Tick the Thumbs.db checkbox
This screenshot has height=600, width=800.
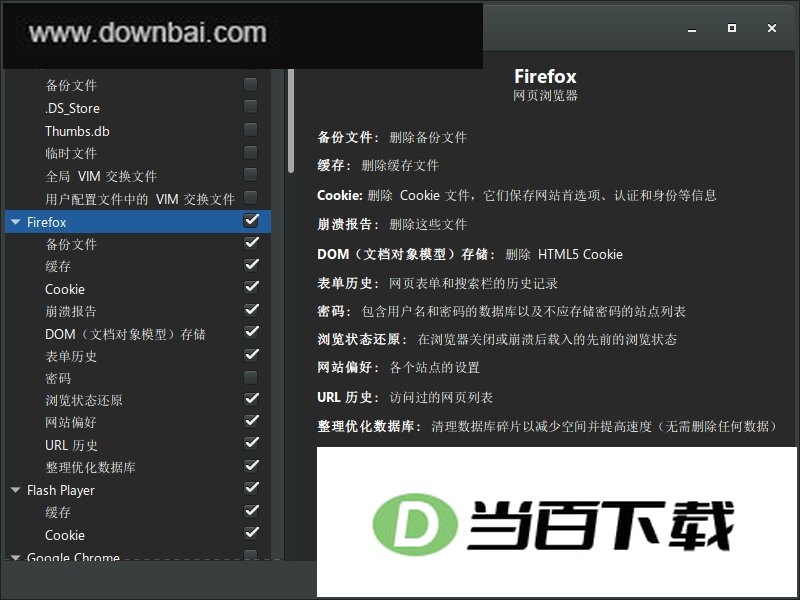pos(250,130)
